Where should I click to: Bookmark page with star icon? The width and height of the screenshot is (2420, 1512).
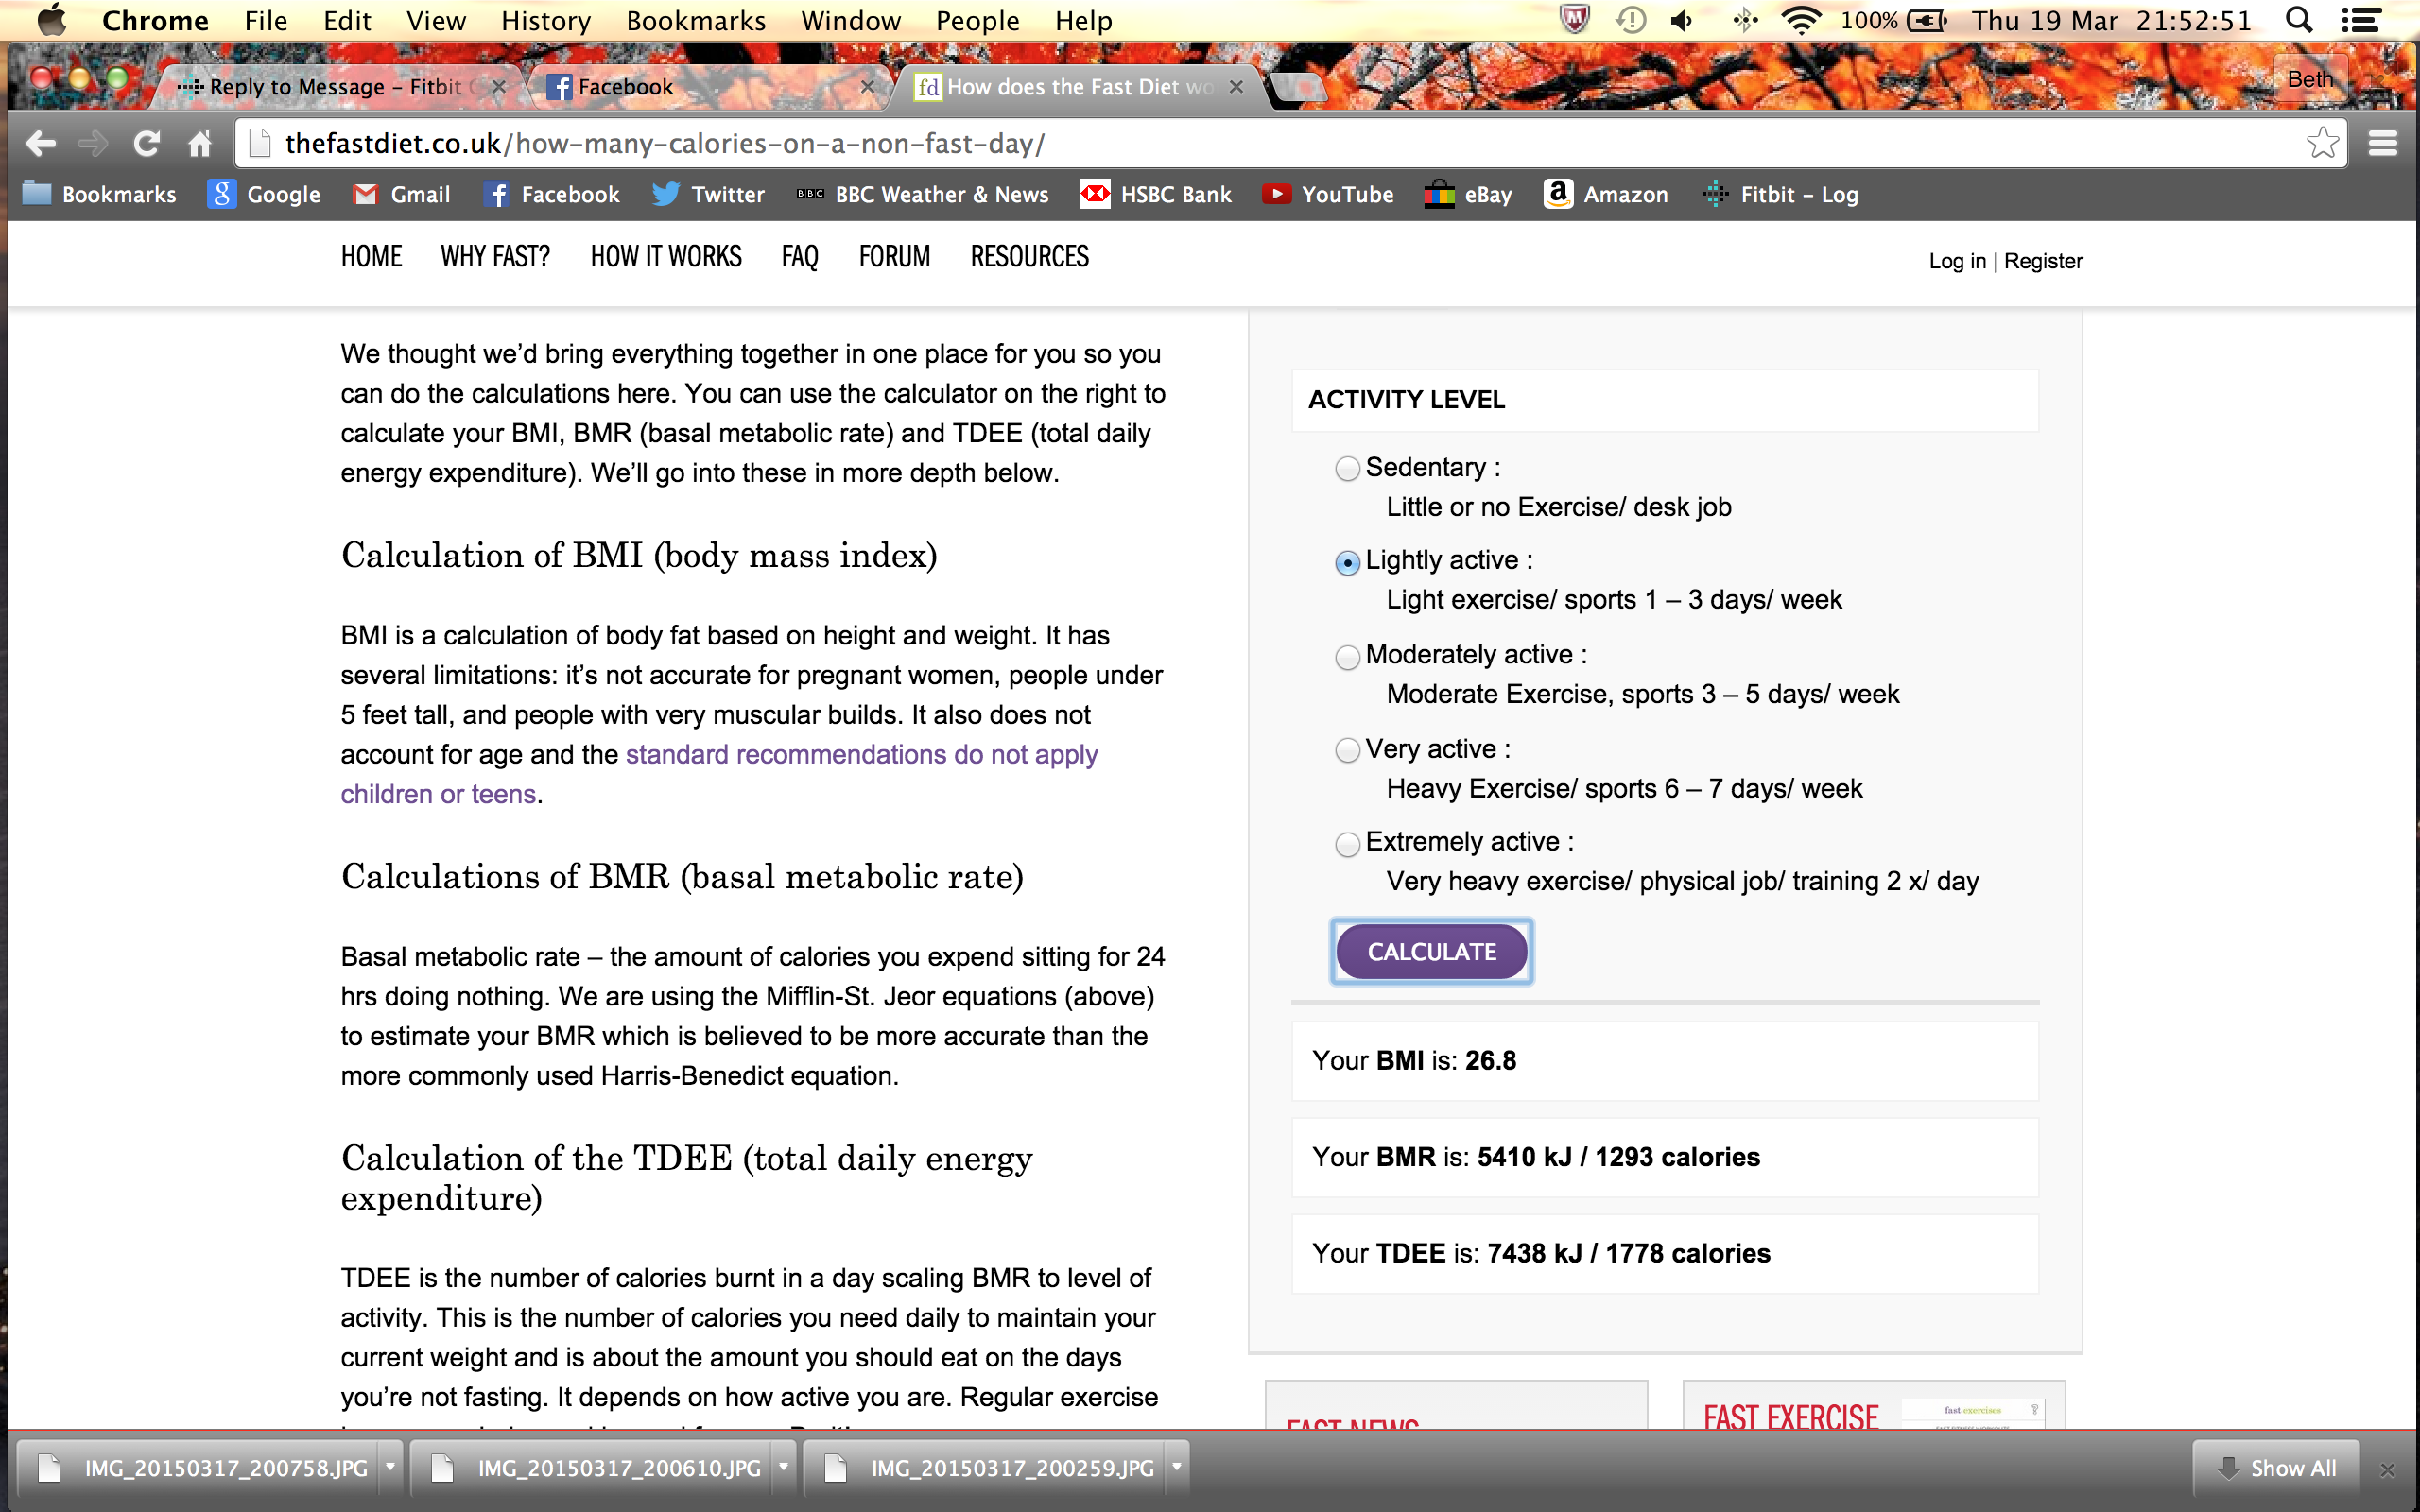[2322, 144]
